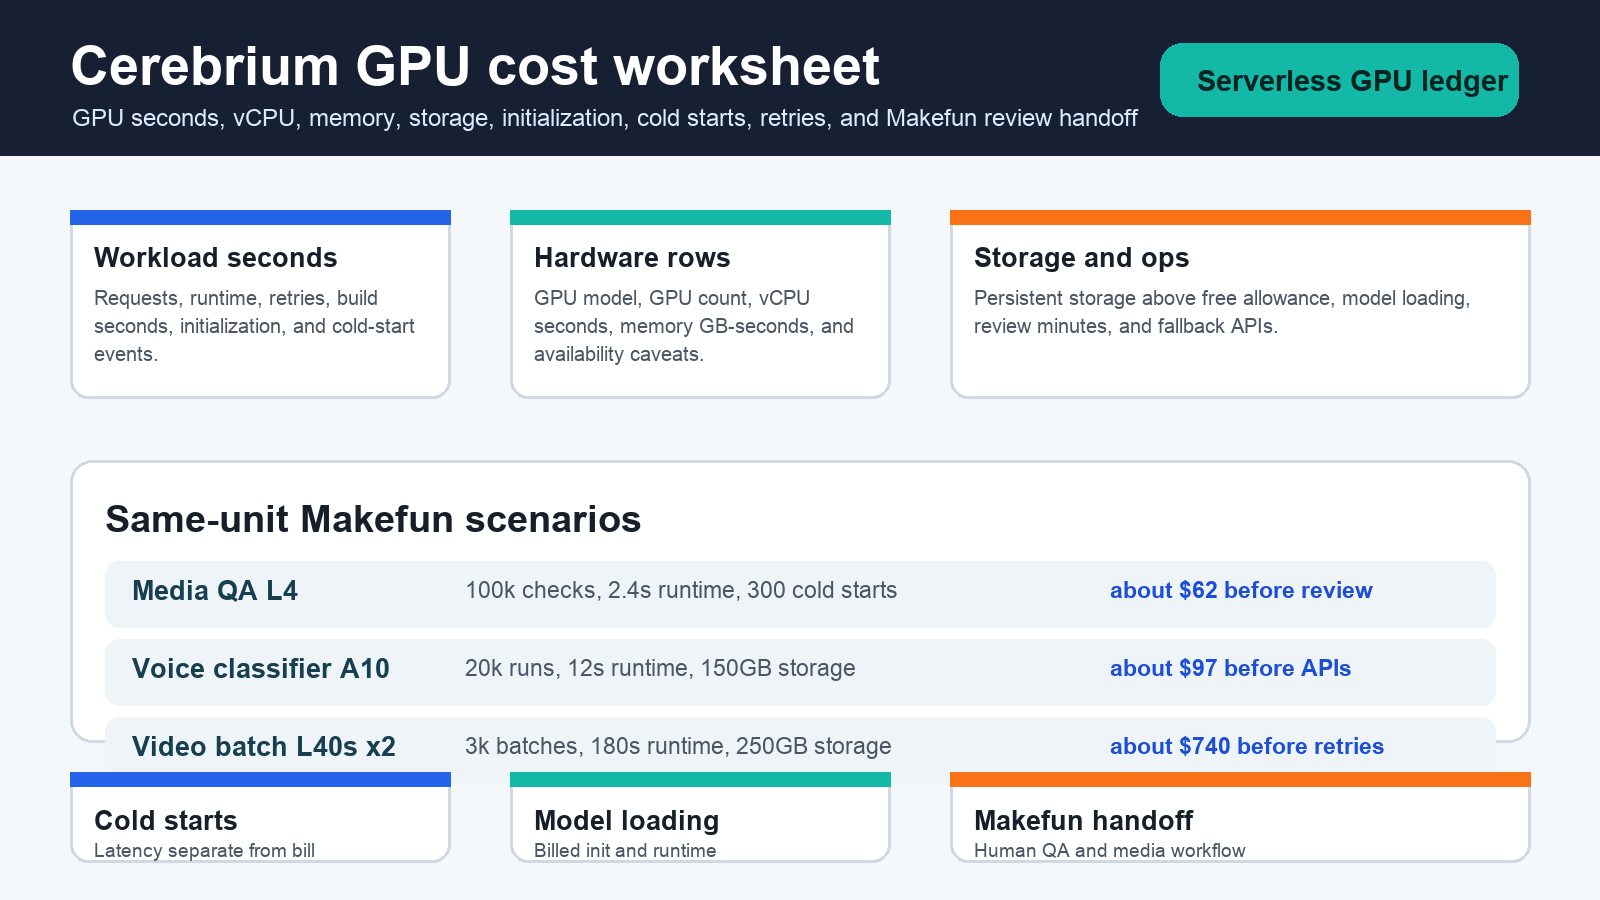The image size is (1600, 900).
Task: Click the Billed init and runtime text
Action: [x=625, y=851]
